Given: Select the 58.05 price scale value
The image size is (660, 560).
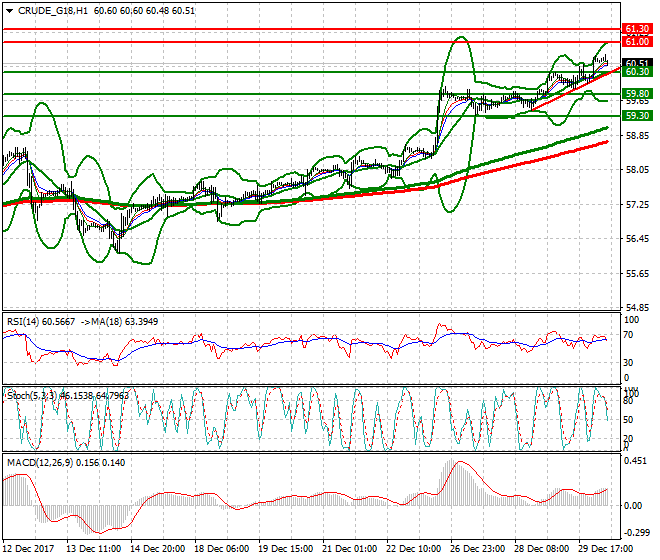Looking at the screenshot, I should (x=637, y=170).
